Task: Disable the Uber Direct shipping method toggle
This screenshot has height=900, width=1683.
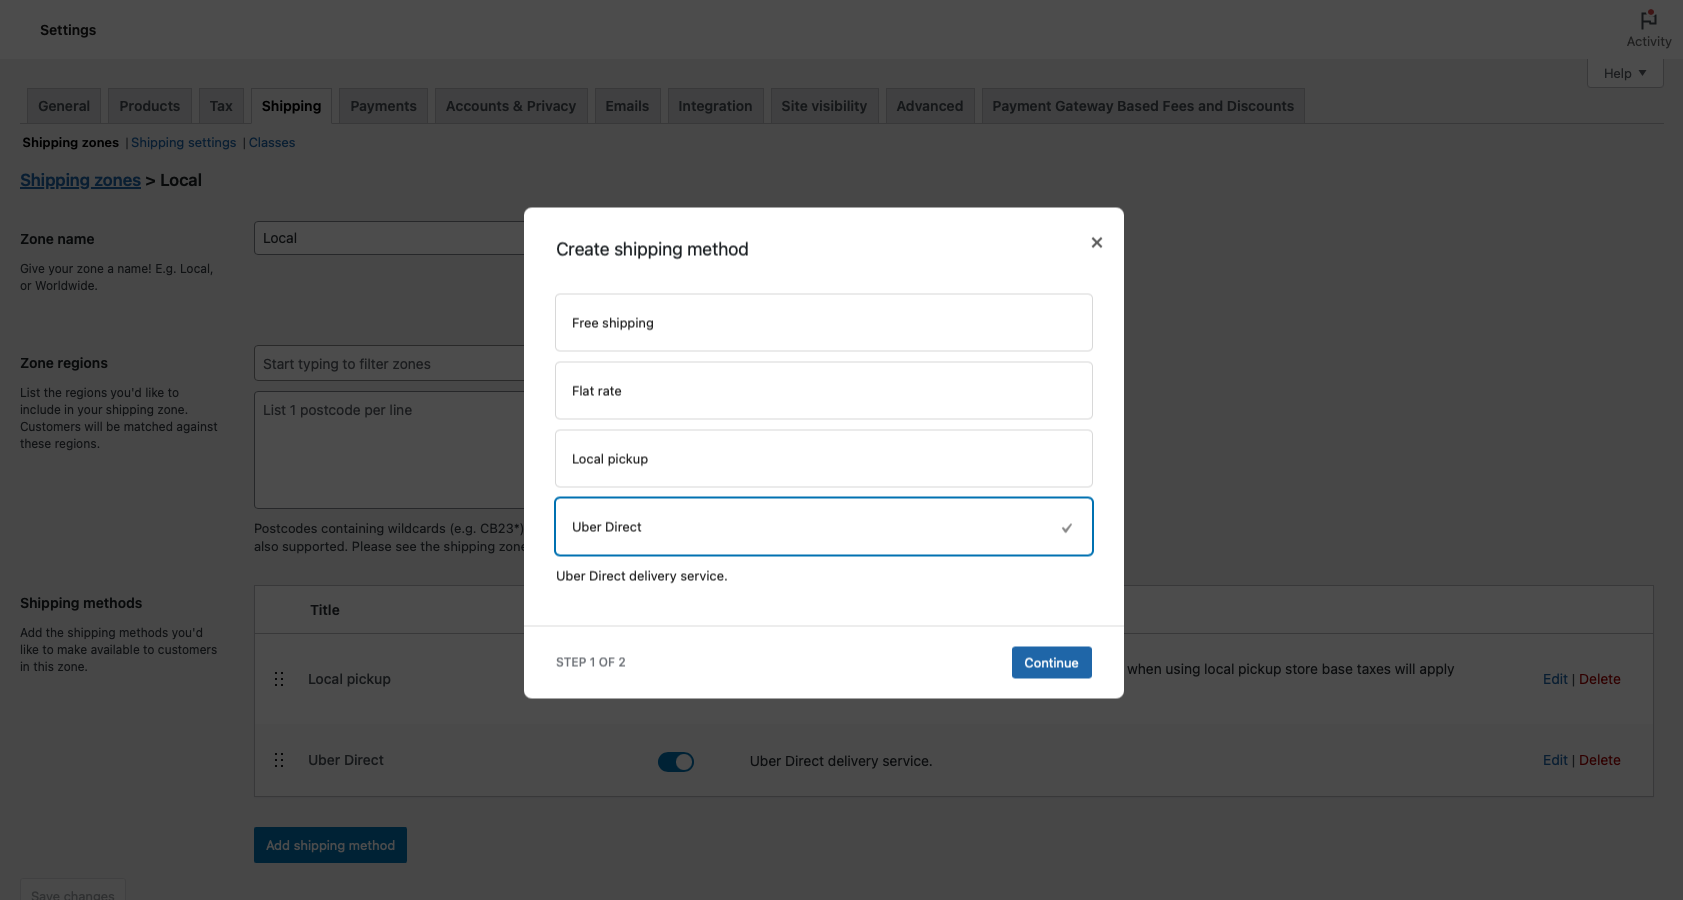Action: click(676, 761)
